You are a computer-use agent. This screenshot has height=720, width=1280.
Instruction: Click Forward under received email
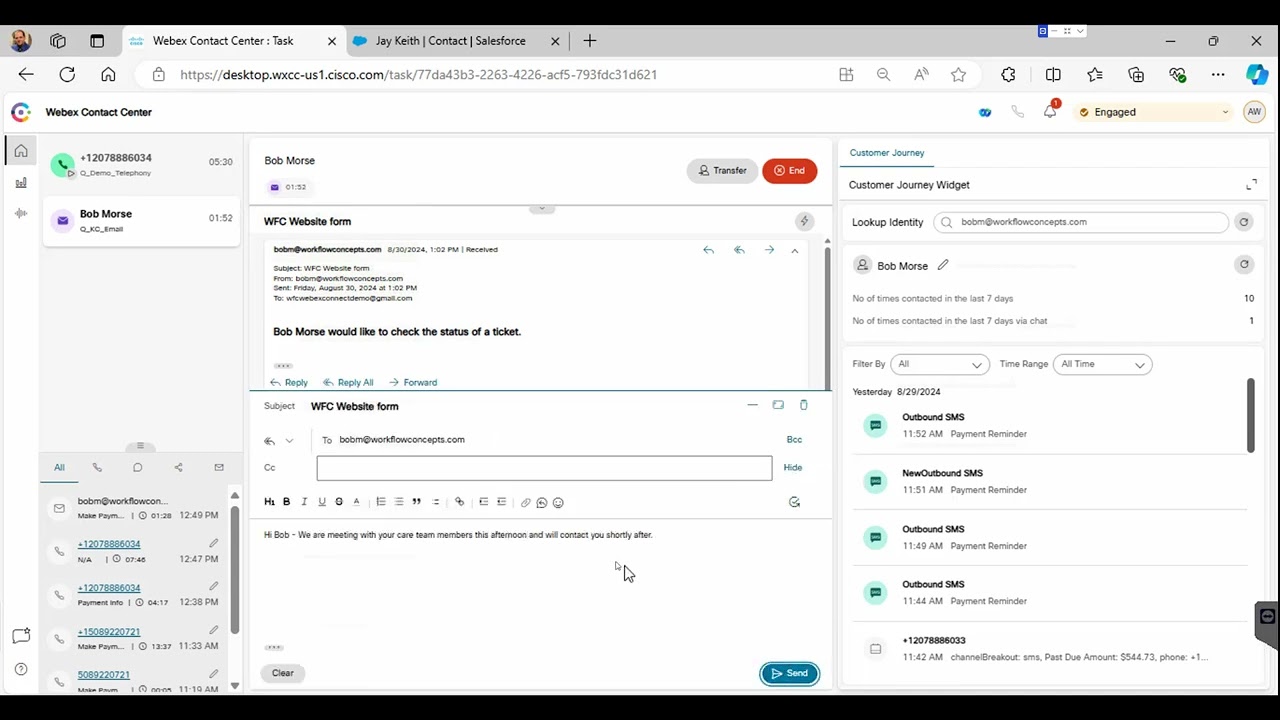[x=413, y=382]
